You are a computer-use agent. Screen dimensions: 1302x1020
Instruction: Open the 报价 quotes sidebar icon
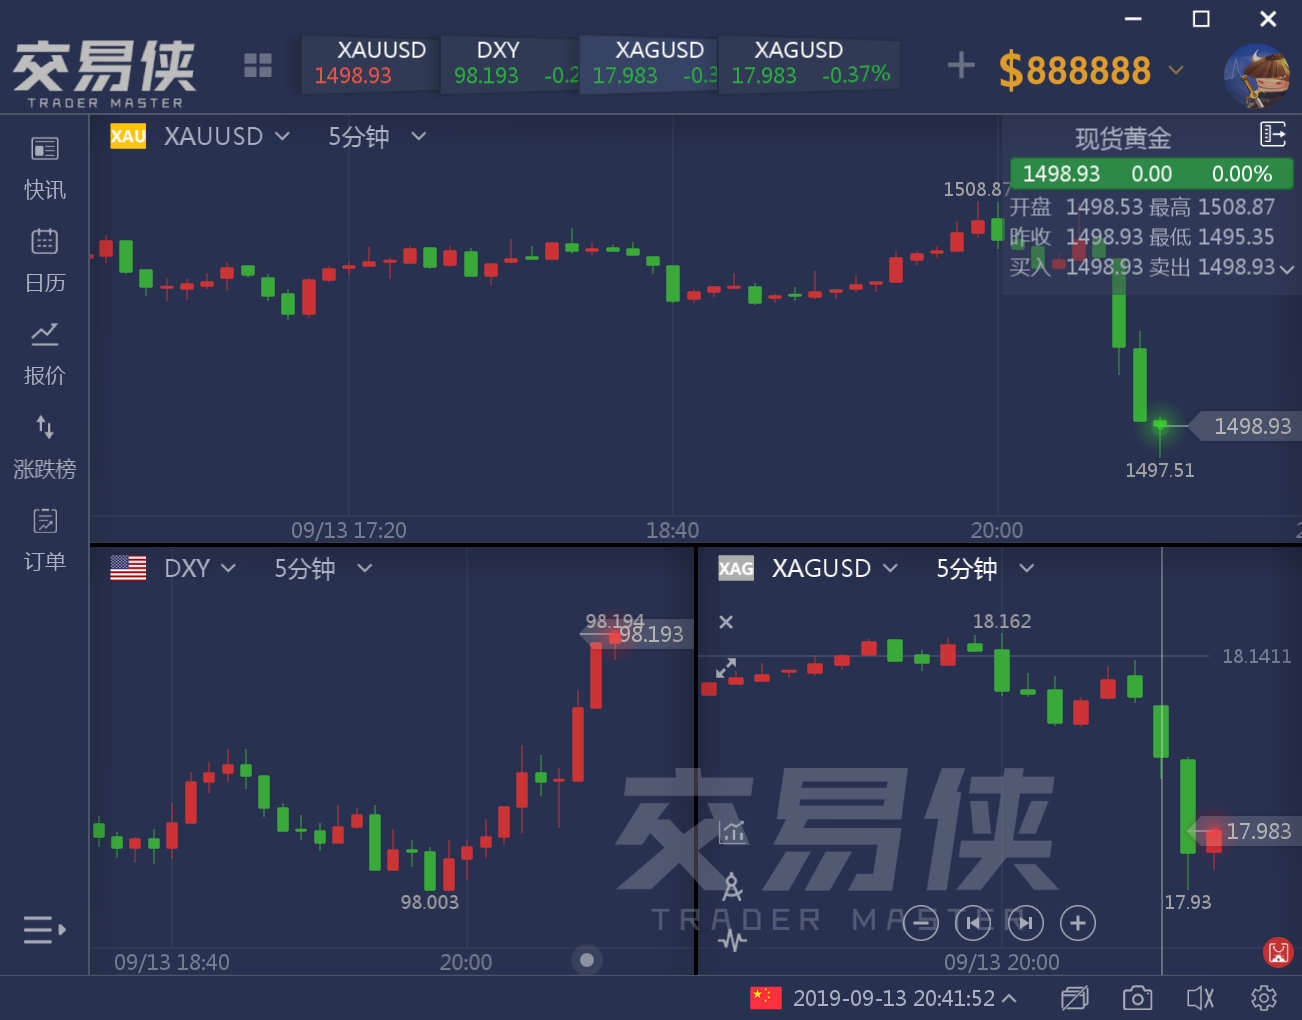pos(45,353)
